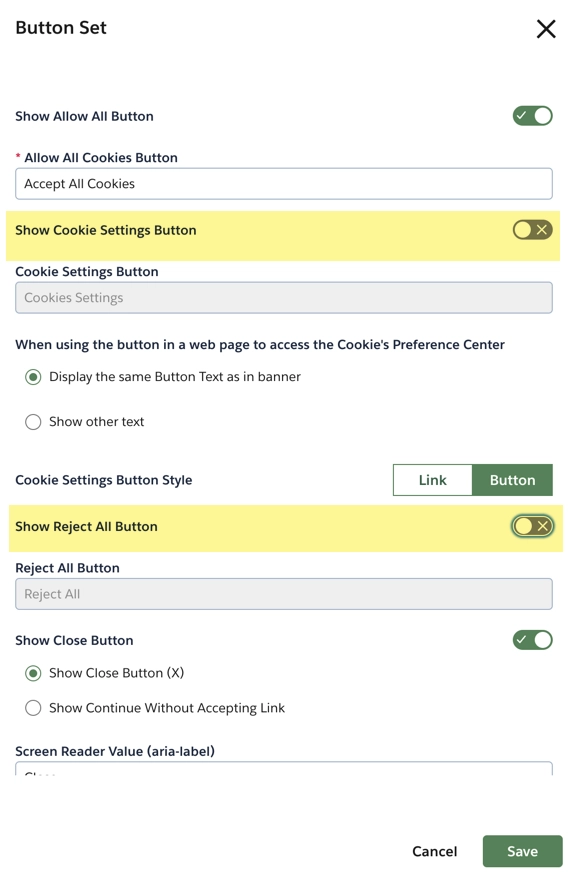Keep Cookie Settings Button Style as Button
Viewport: 582px width, 884px height.
tap(512, 479)
